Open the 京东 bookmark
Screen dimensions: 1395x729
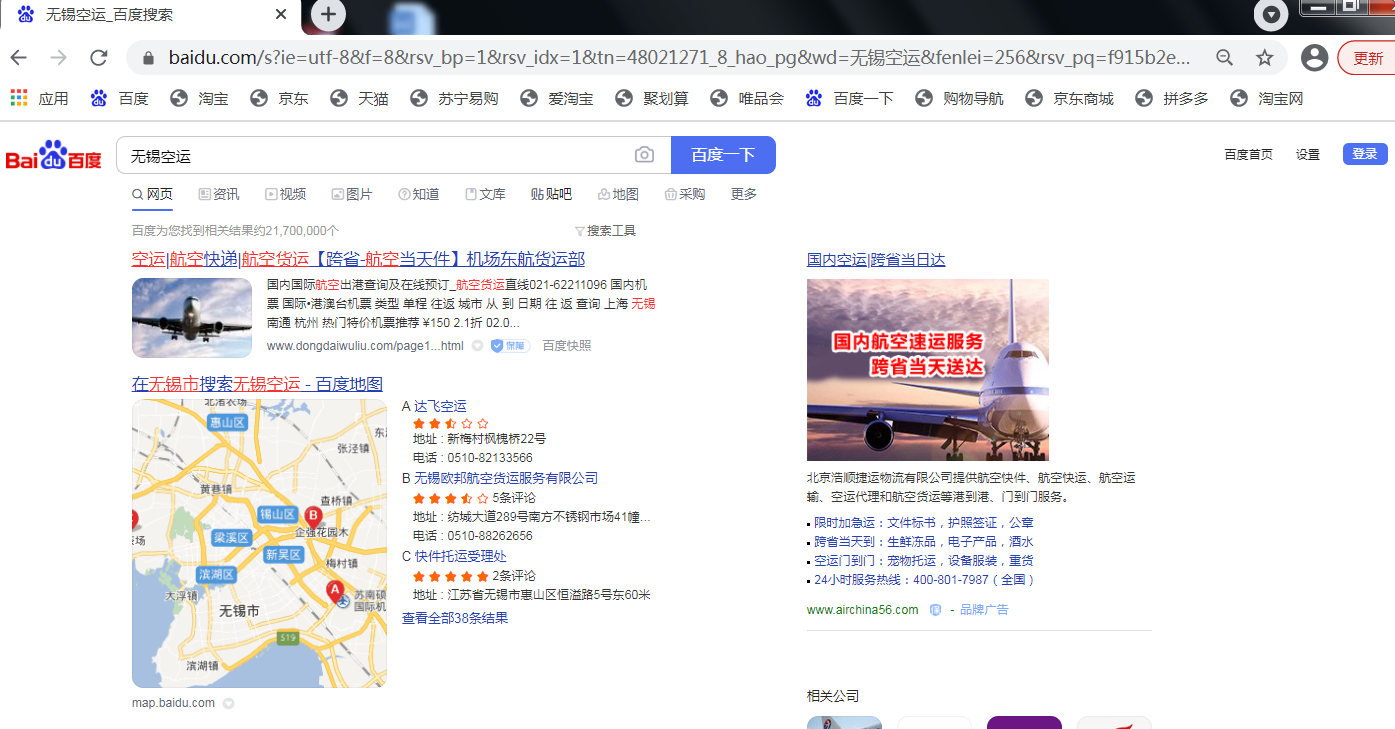pyautogui.click(x=279, y=98)
